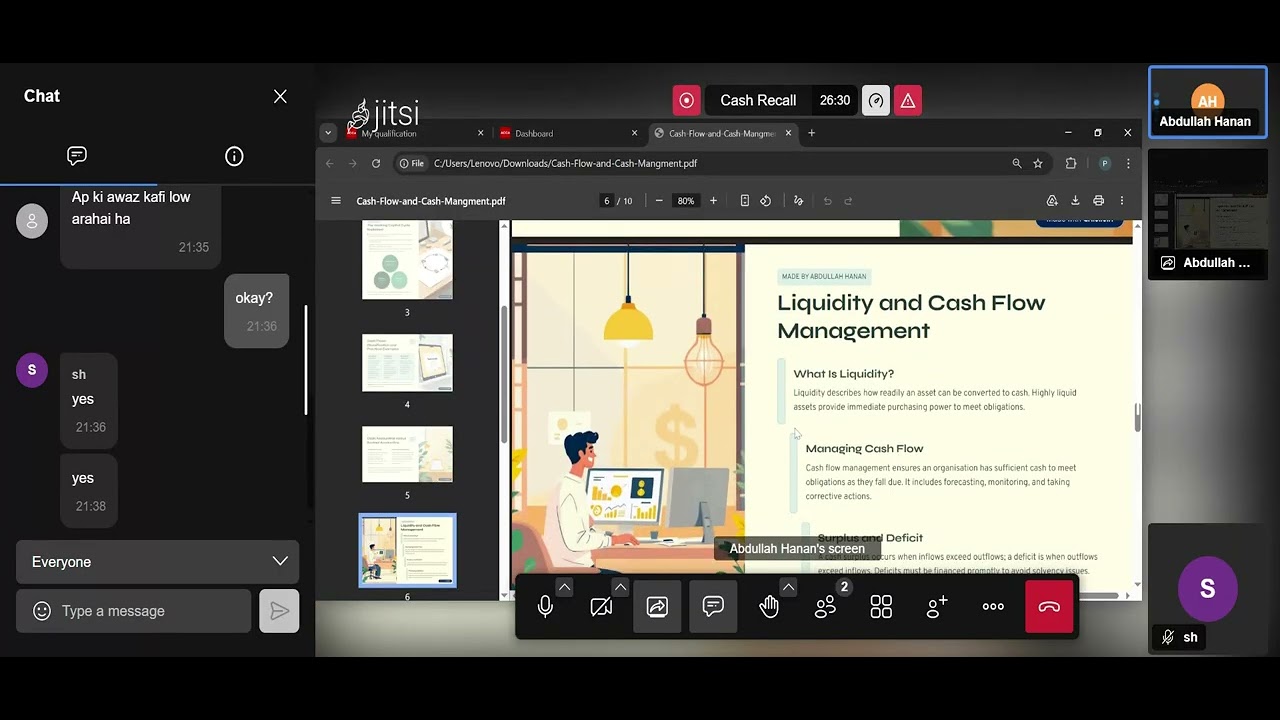Fit PDF to page

744,201
